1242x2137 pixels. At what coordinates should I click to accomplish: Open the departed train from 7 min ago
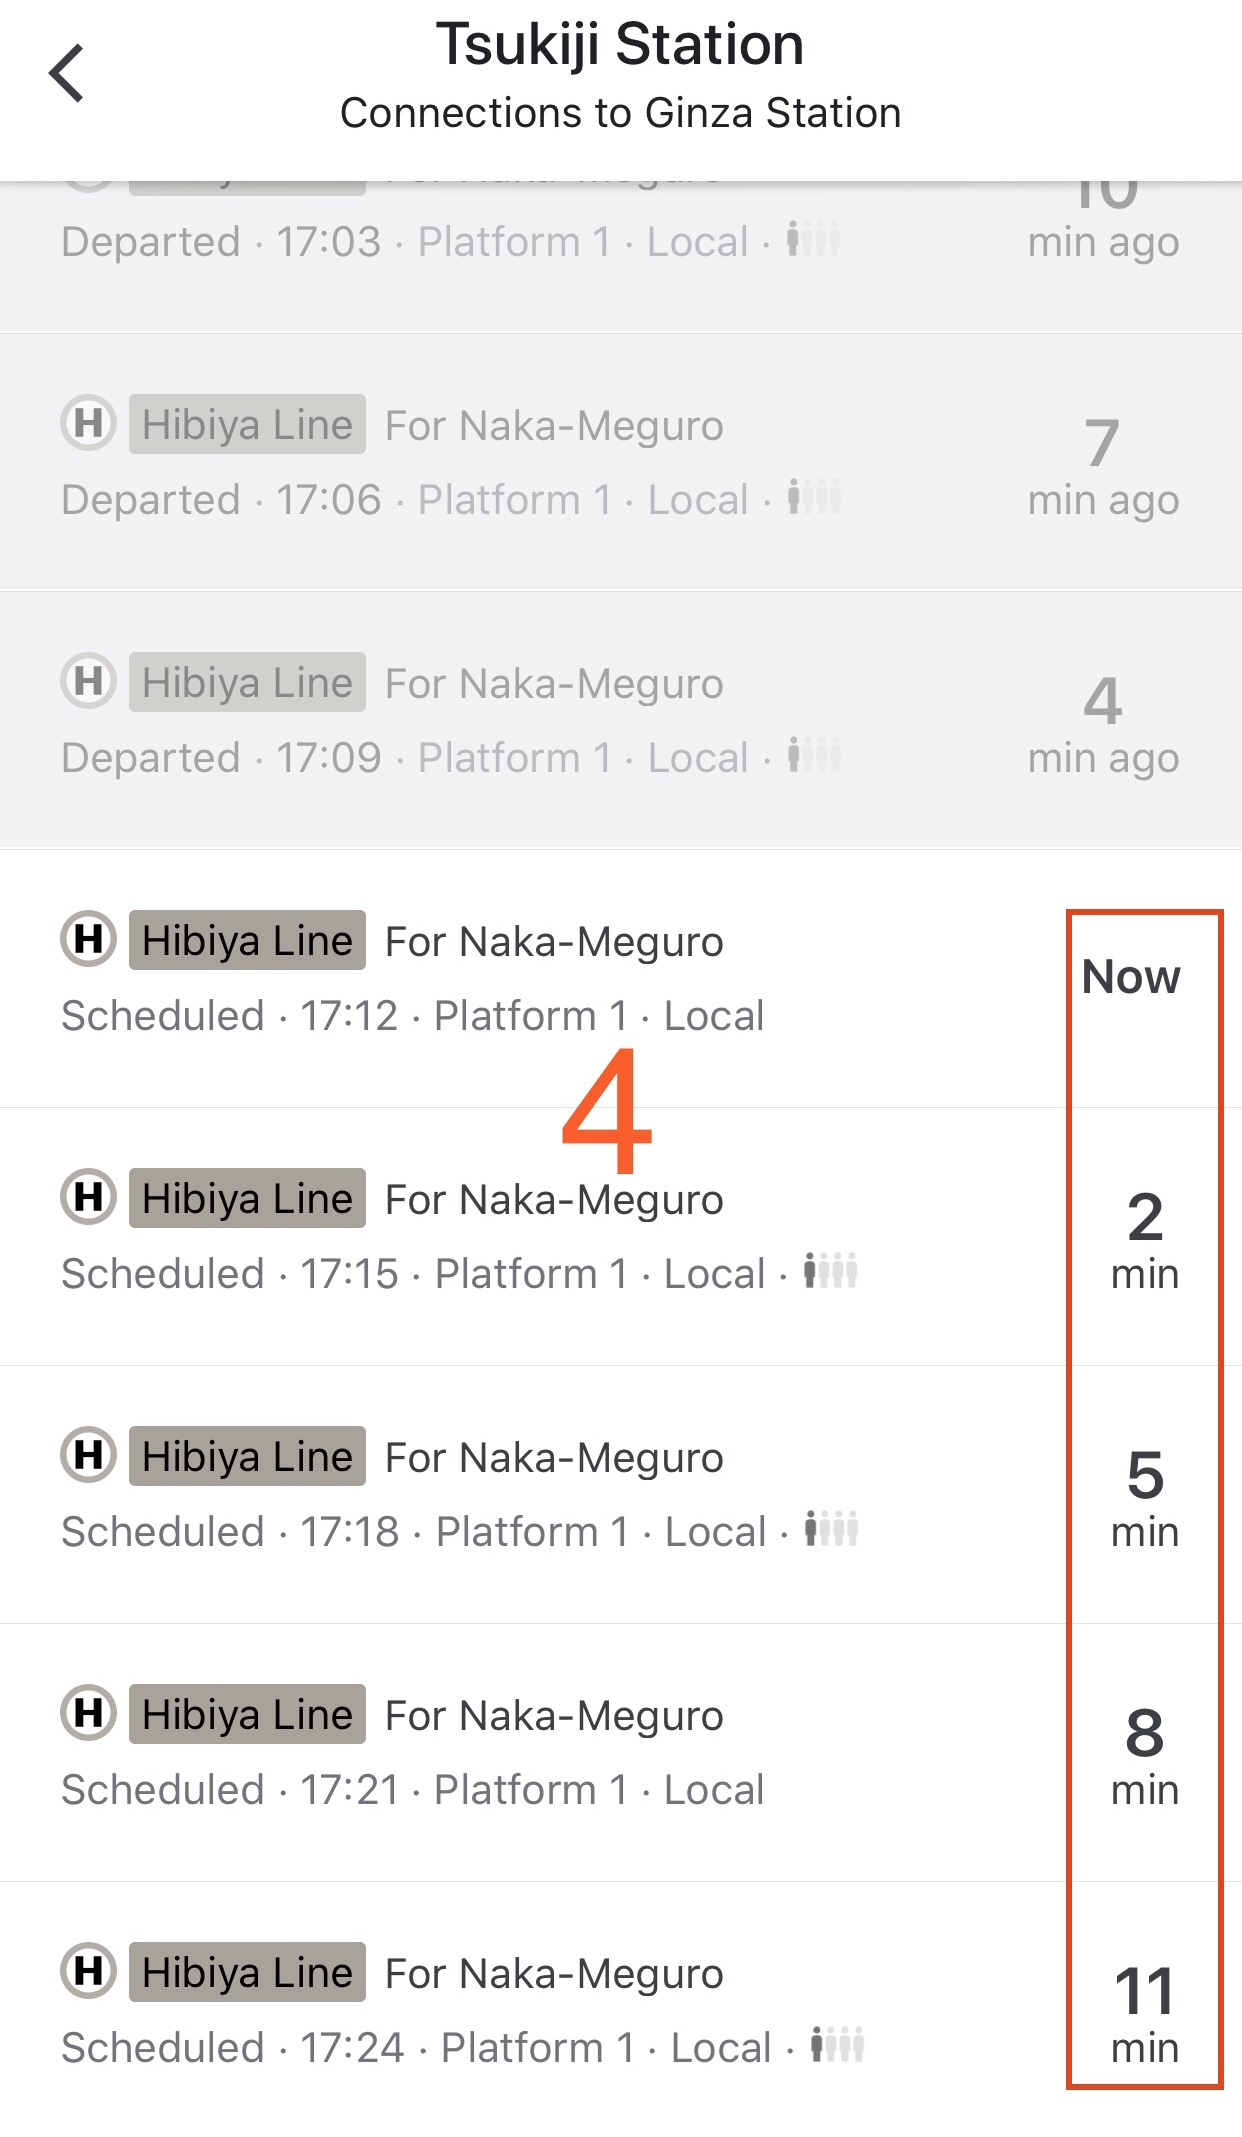(x=621, y=461)
